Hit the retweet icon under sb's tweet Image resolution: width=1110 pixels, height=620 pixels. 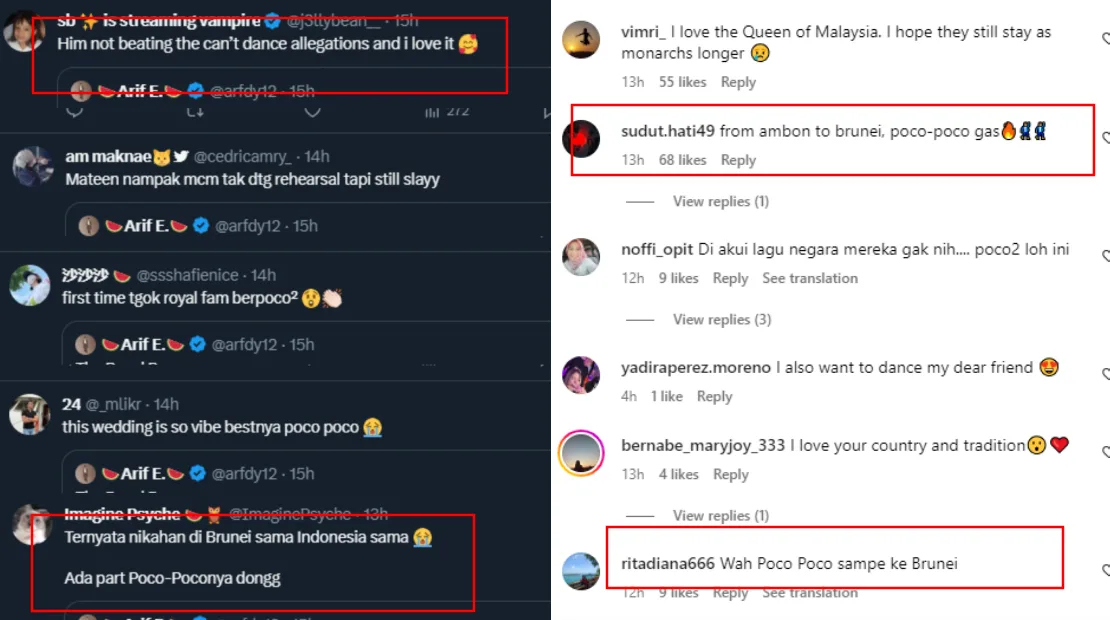click(197, 112)
